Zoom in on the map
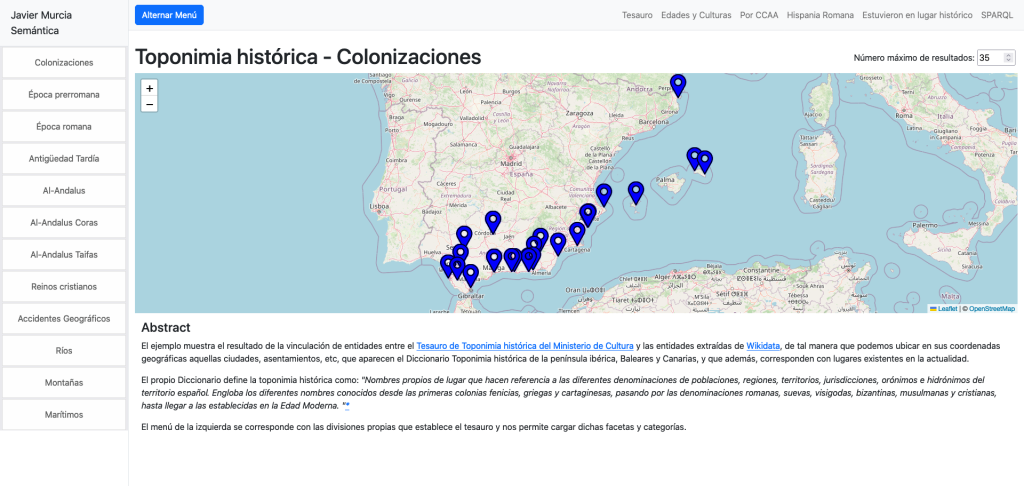This screenshot has width=1024, height=486. point(150,88)
